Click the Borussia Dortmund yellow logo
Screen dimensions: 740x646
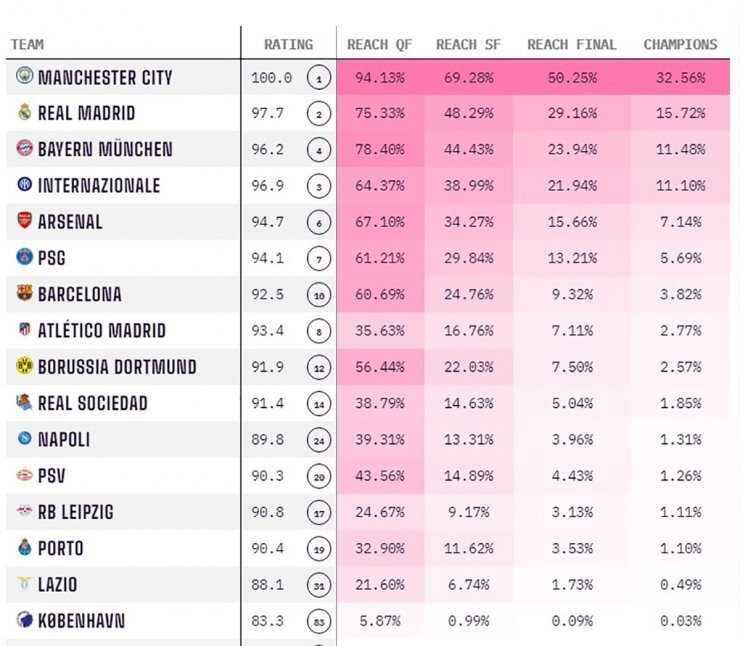(25, 366)
